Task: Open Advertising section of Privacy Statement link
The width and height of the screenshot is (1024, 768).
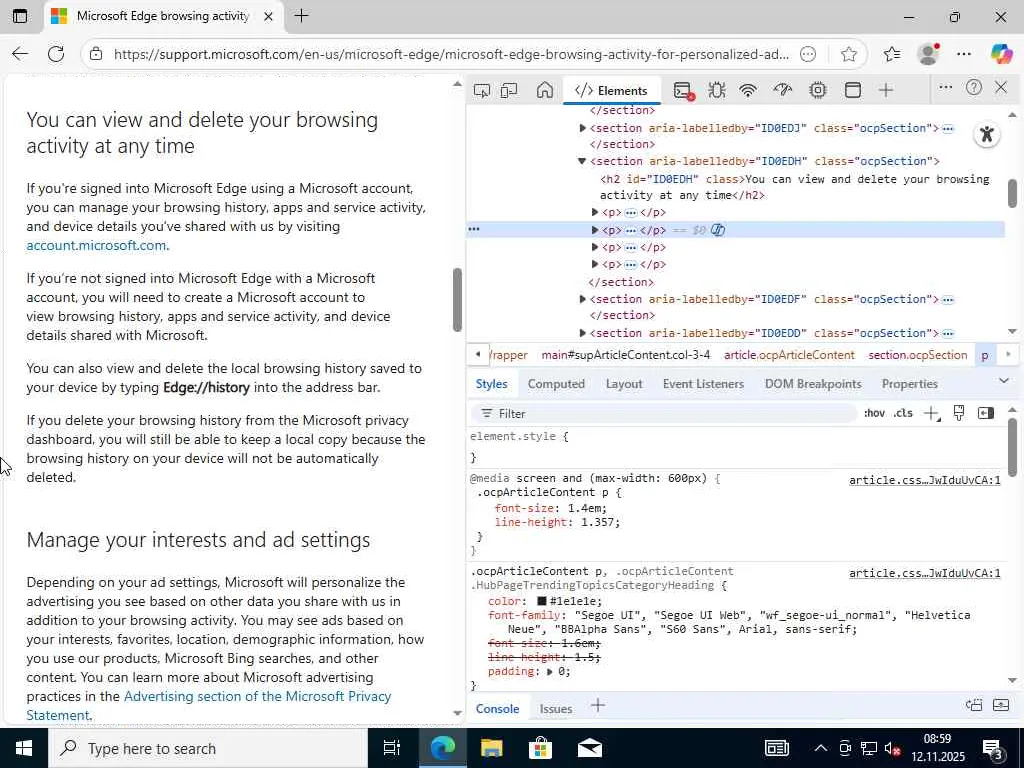Action: pyautogui.click(x=208, y=705)
